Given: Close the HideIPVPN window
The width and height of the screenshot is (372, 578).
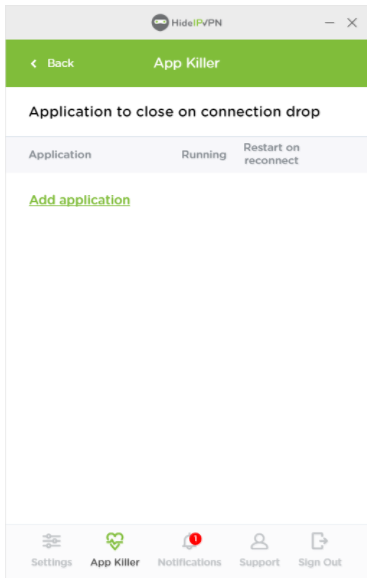Looking at the screenshot, I should pos(352,23).
